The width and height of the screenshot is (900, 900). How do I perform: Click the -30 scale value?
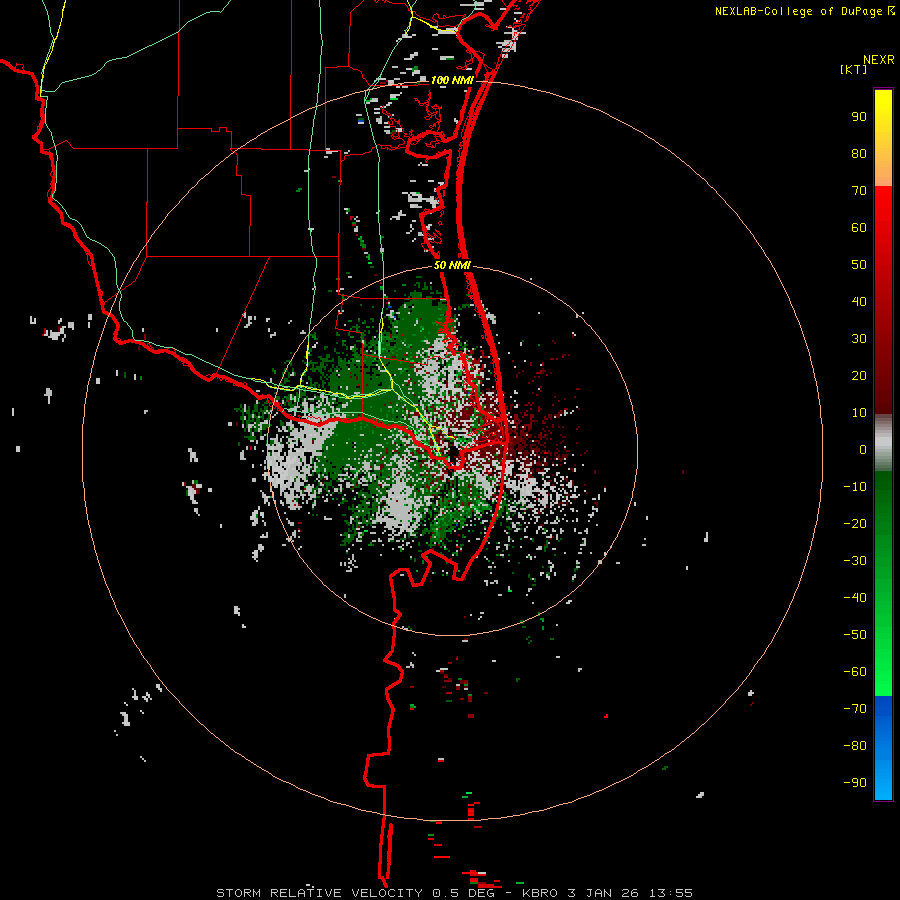855,561
